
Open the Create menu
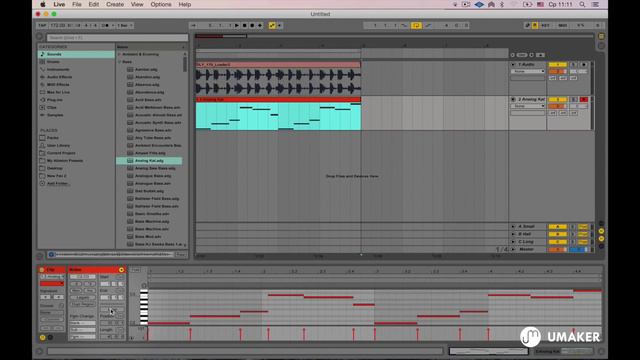point(115,4)
